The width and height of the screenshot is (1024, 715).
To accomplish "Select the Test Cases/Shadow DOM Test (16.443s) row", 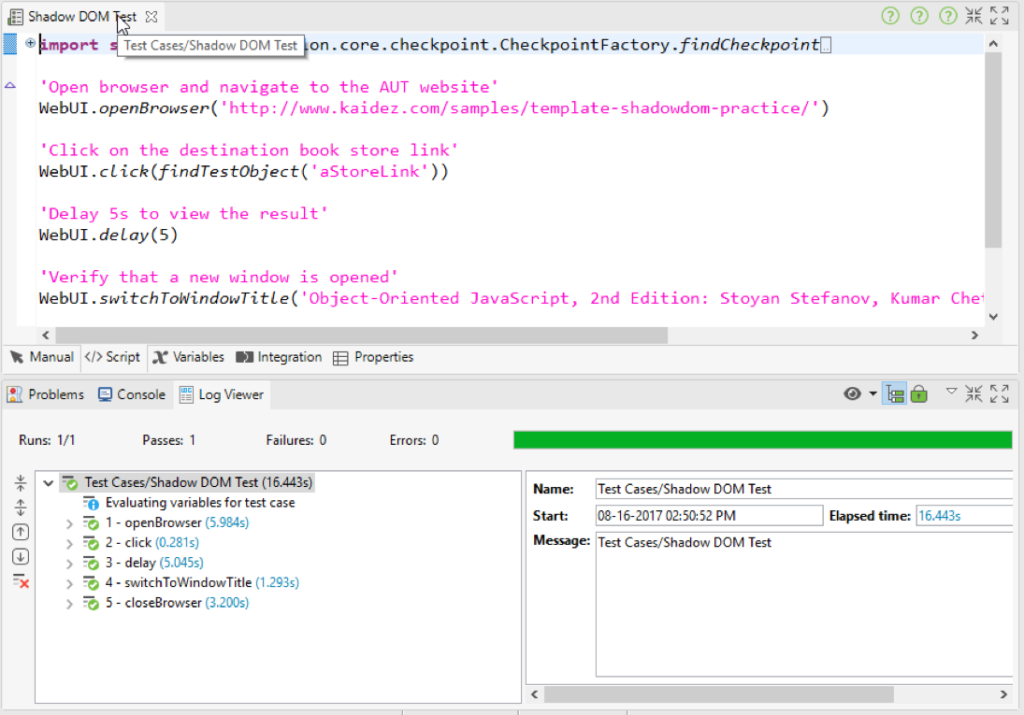I will (x=187, y=483).
